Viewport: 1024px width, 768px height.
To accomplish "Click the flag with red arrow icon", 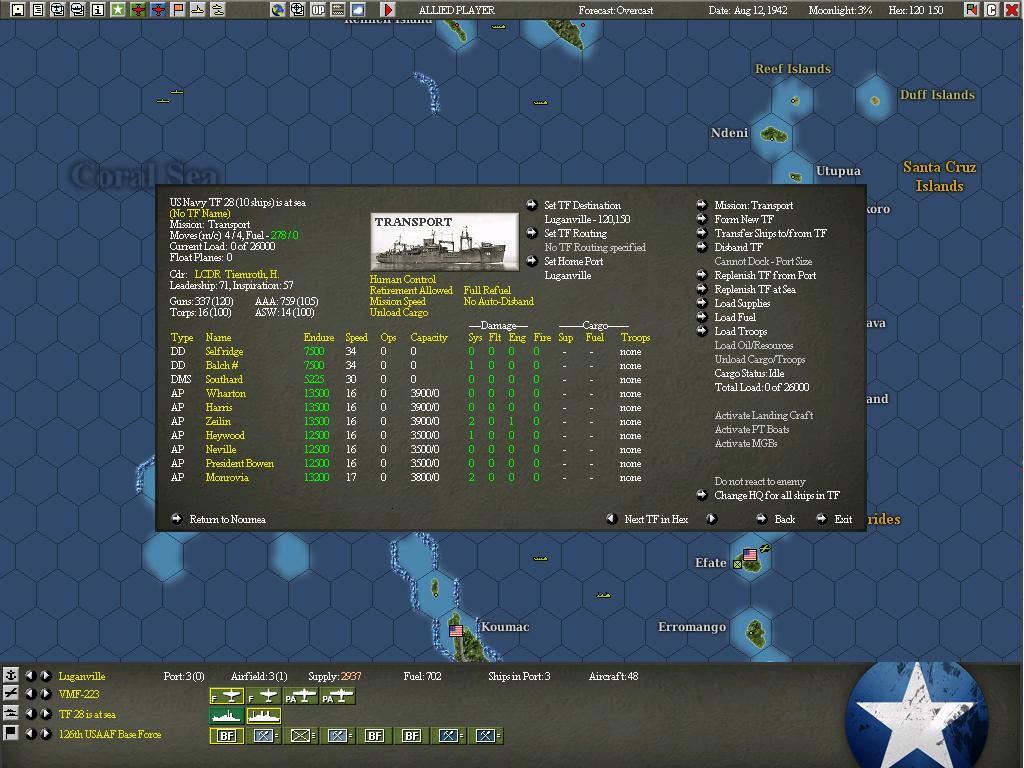I will point(972,10).
